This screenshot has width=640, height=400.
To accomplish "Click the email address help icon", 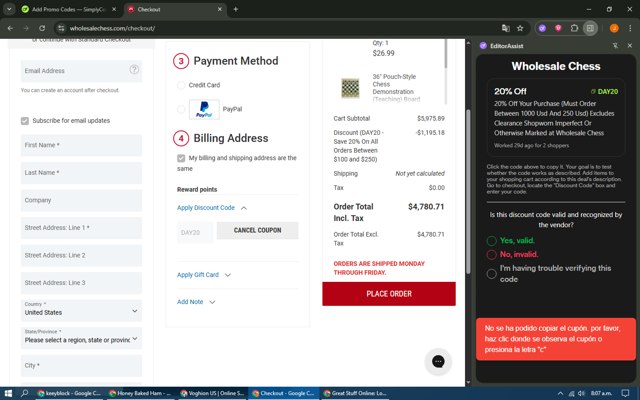I will 134,70.
